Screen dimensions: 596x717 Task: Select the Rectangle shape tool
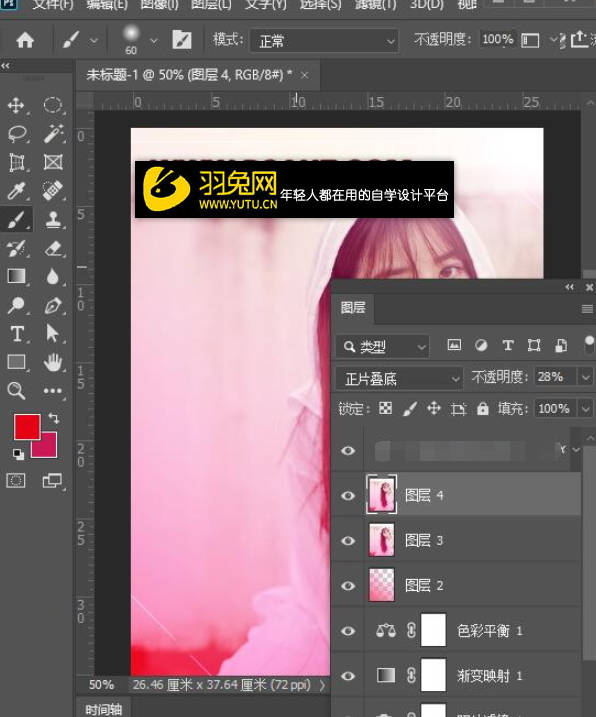click(16, 362)
